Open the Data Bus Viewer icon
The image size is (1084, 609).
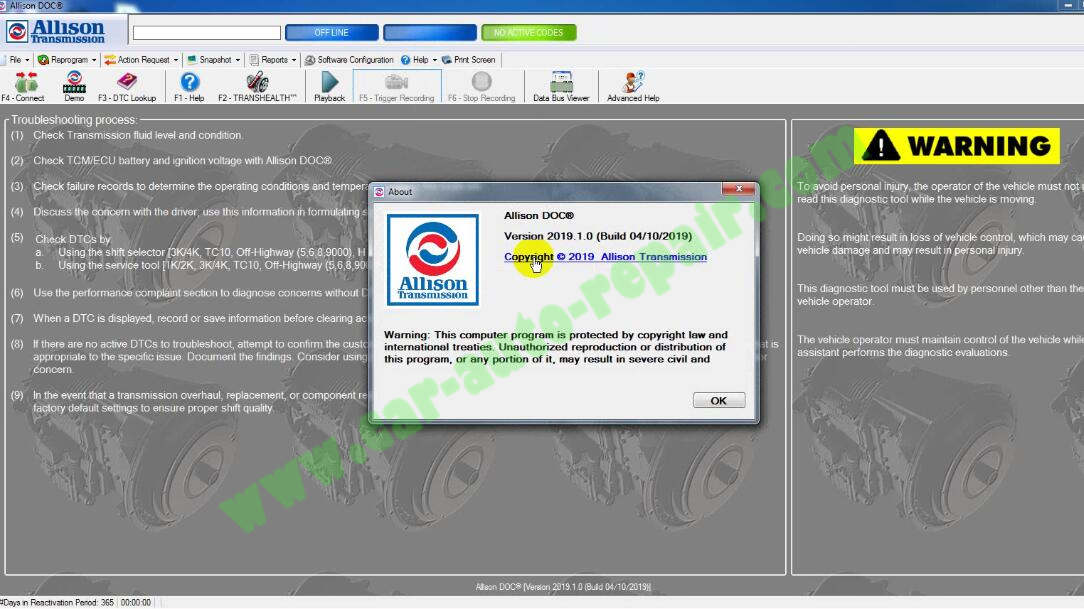(561, 82)
